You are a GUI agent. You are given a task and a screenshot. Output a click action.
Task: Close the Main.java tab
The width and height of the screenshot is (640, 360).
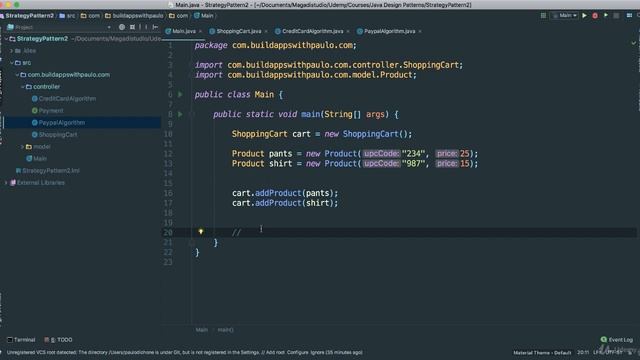tap(200, 31)
